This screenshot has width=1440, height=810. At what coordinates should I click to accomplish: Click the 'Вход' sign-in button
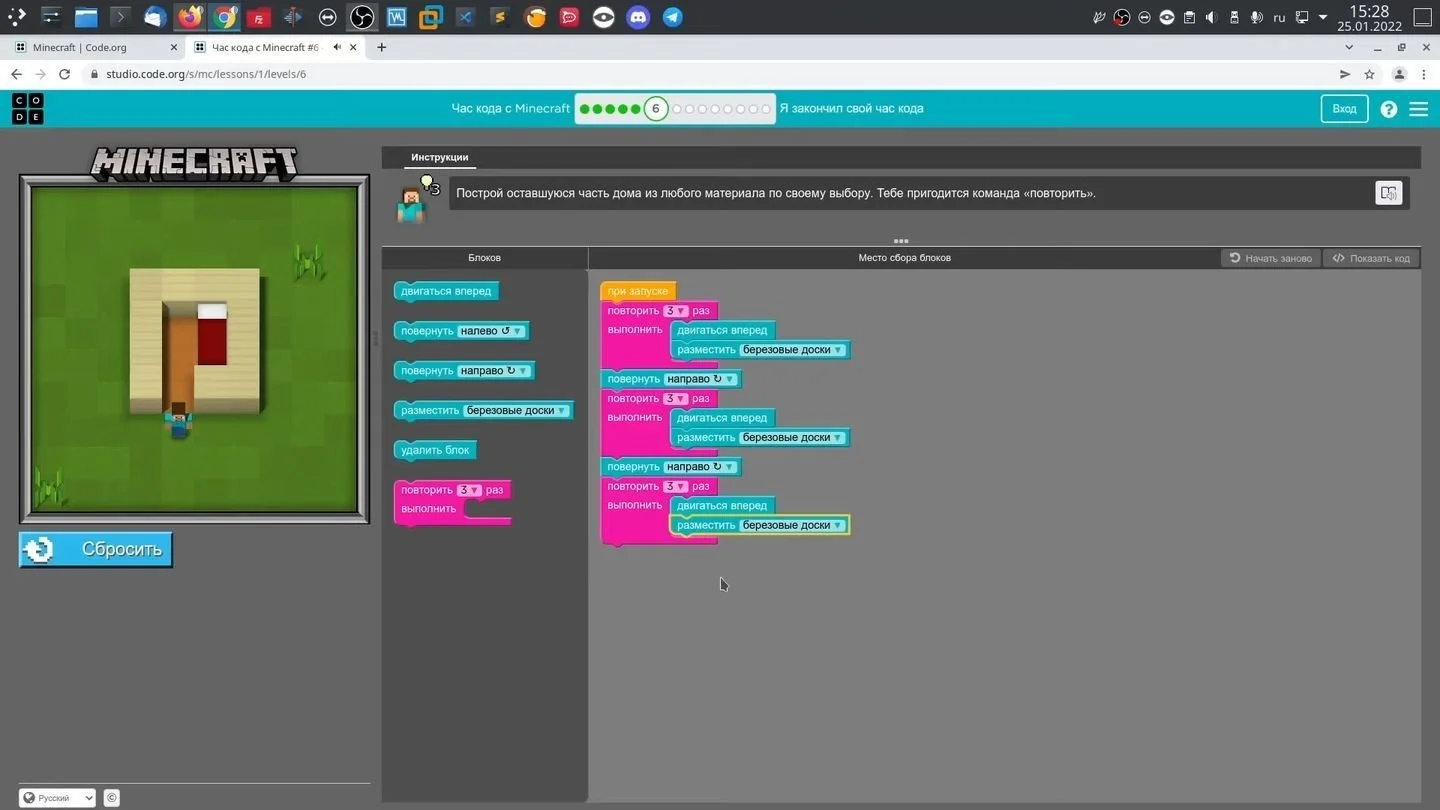tap(1345, 109)
